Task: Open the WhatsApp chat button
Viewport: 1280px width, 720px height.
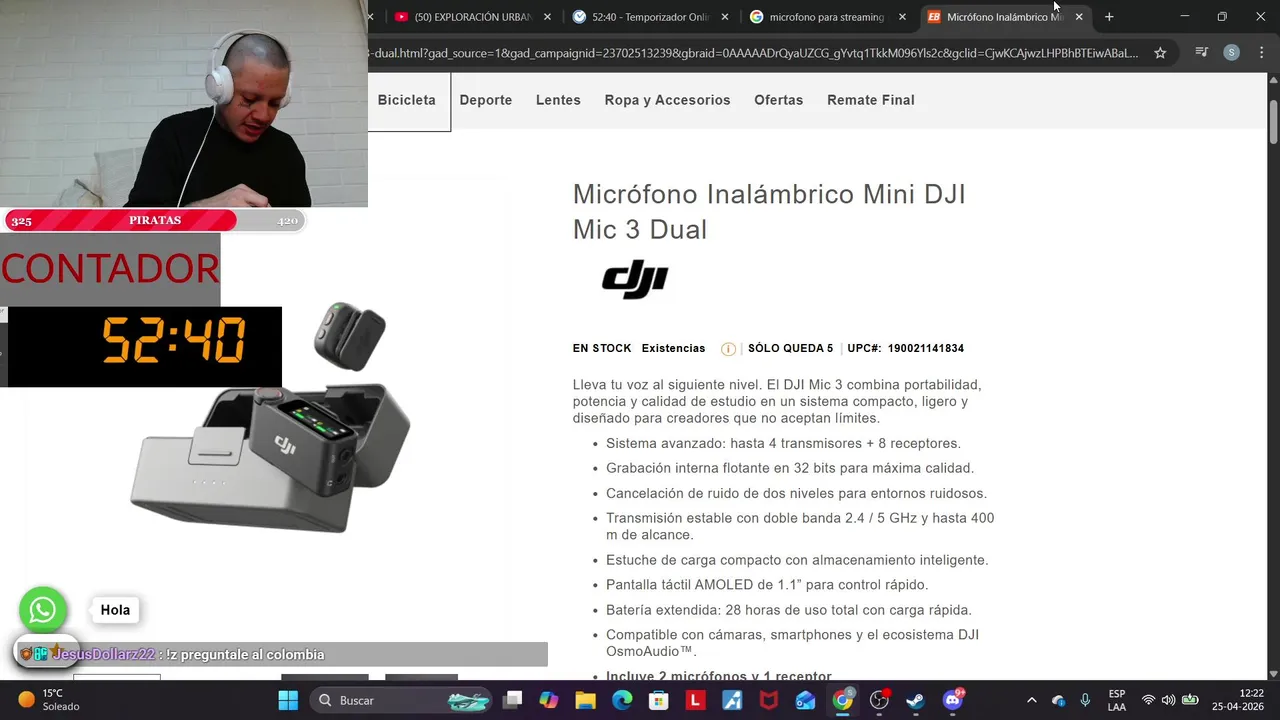Action: pyautogui.click(x=43, y=610)
